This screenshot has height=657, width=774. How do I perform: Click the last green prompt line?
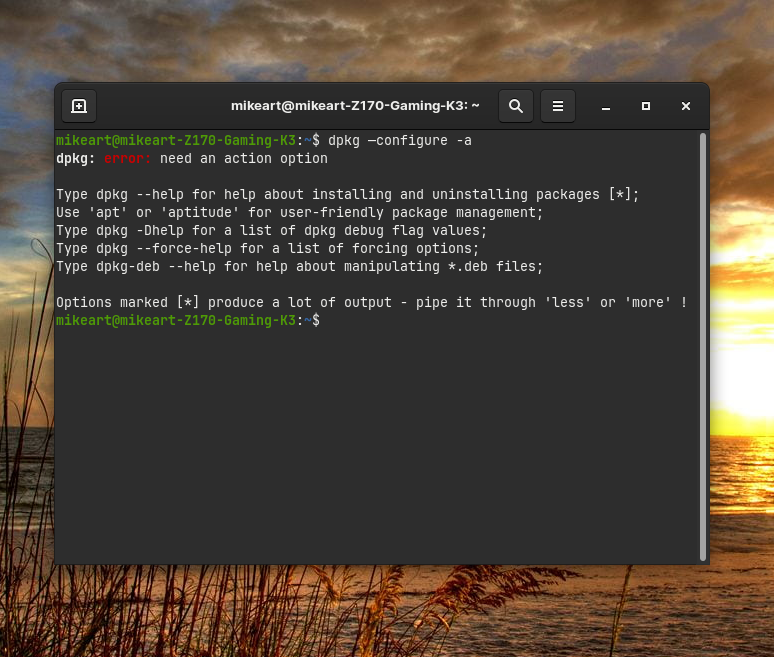(x=188, y=321)
